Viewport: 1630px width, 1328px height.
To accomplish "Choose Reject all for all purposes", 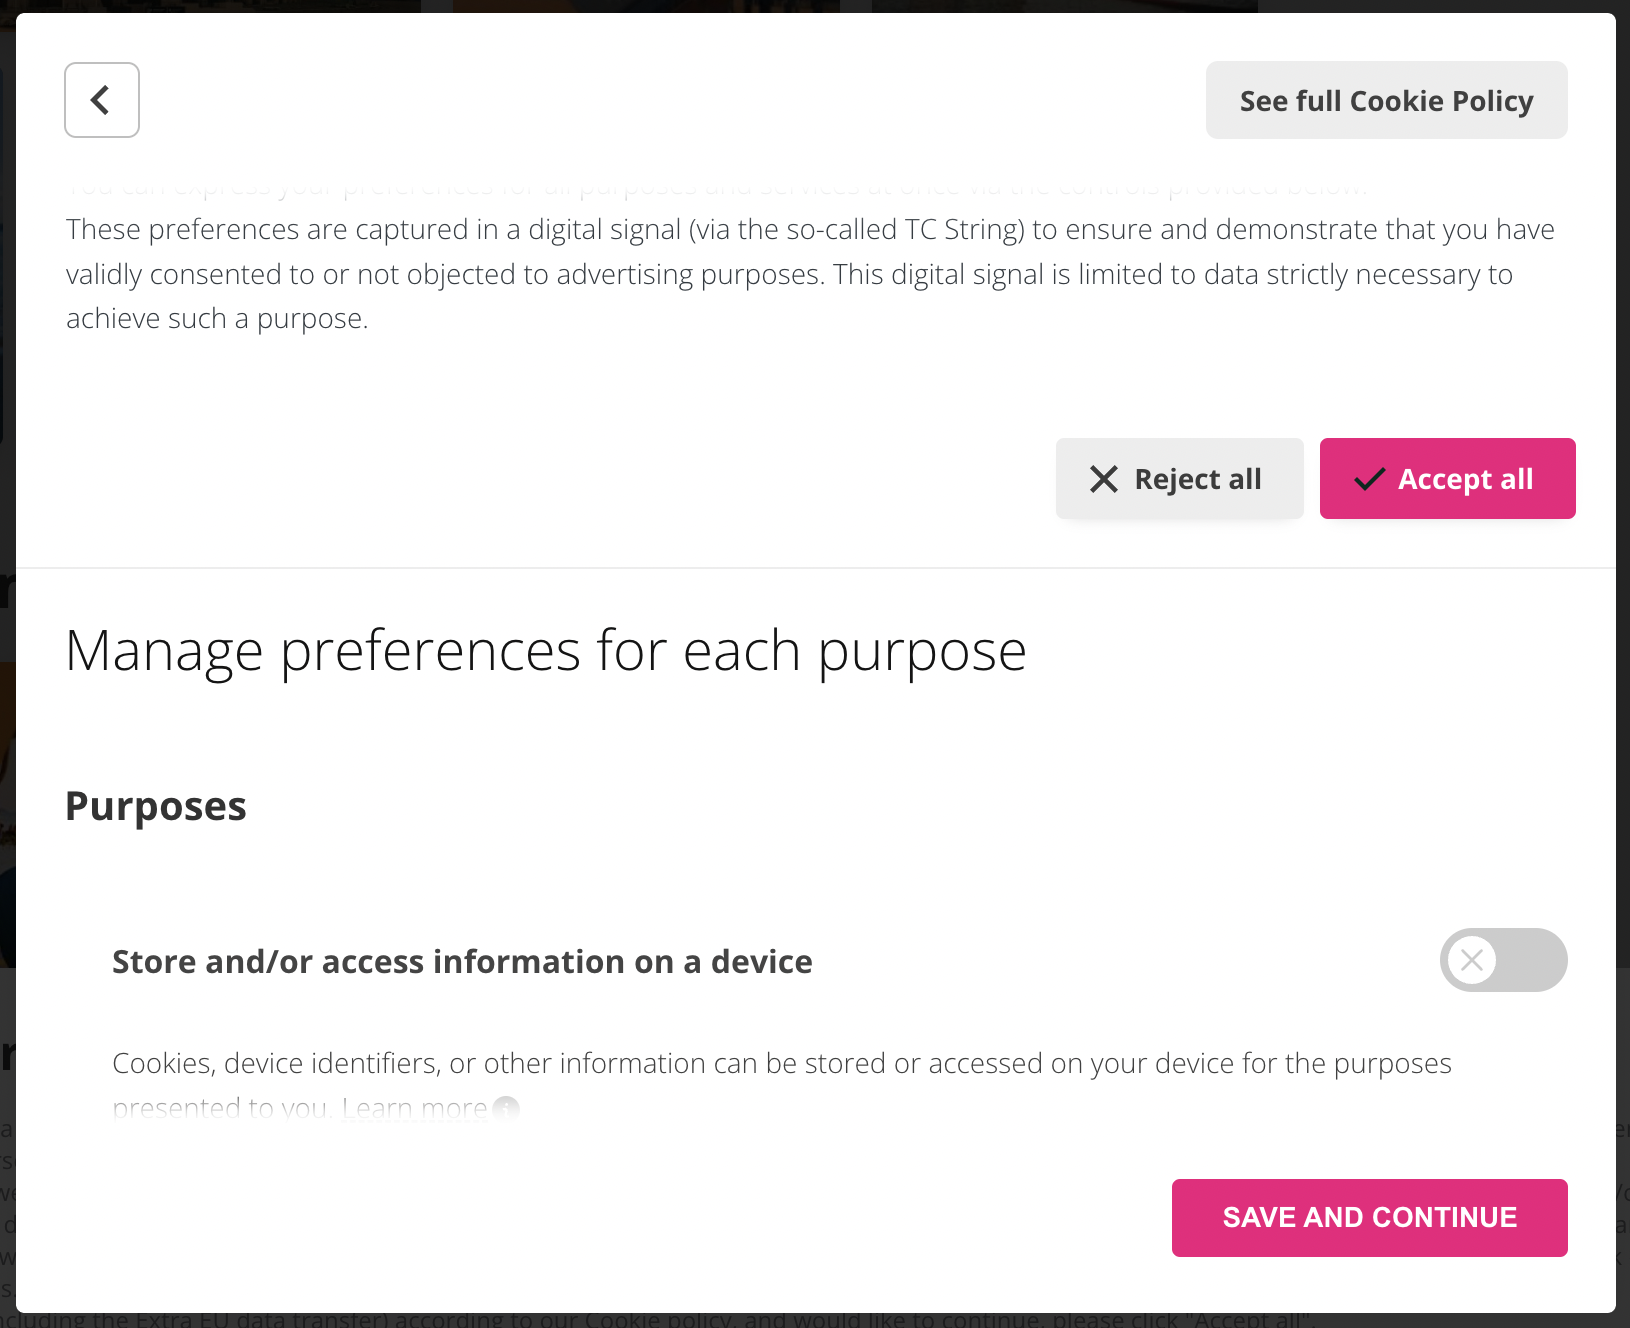I will [1179, 478].
